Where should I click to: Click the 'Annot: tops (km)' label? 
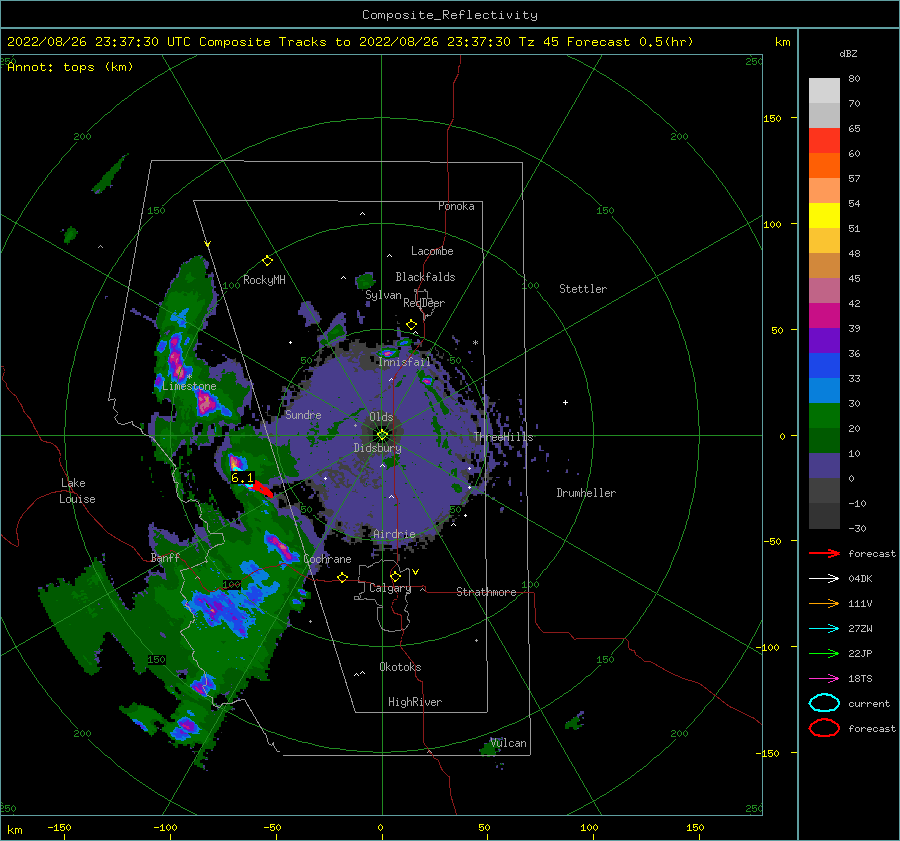pyautogui.click(x=70, y=67)
